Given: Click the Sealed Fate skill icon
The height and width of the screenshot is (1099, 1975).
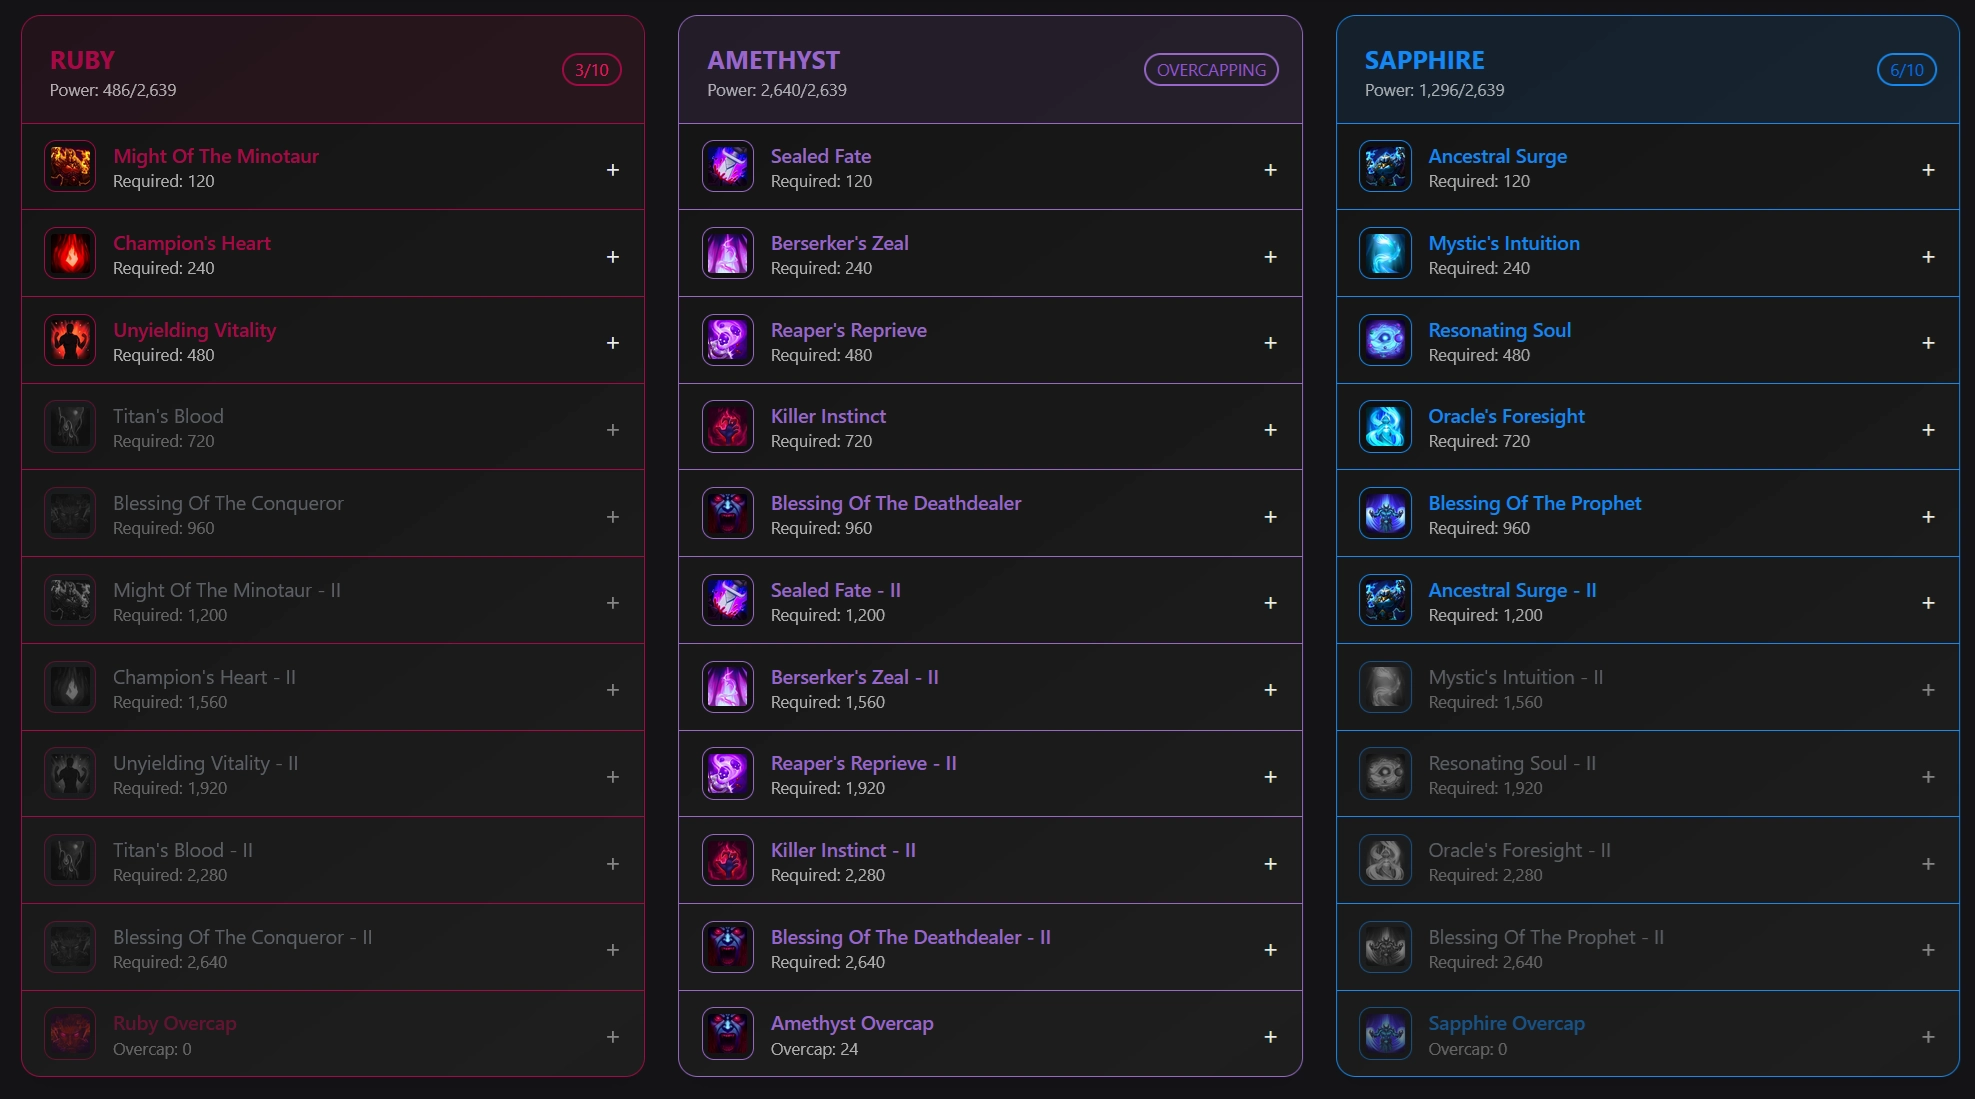Looking at the screenshot, I should pyautogui.click(x=728, y=167).
